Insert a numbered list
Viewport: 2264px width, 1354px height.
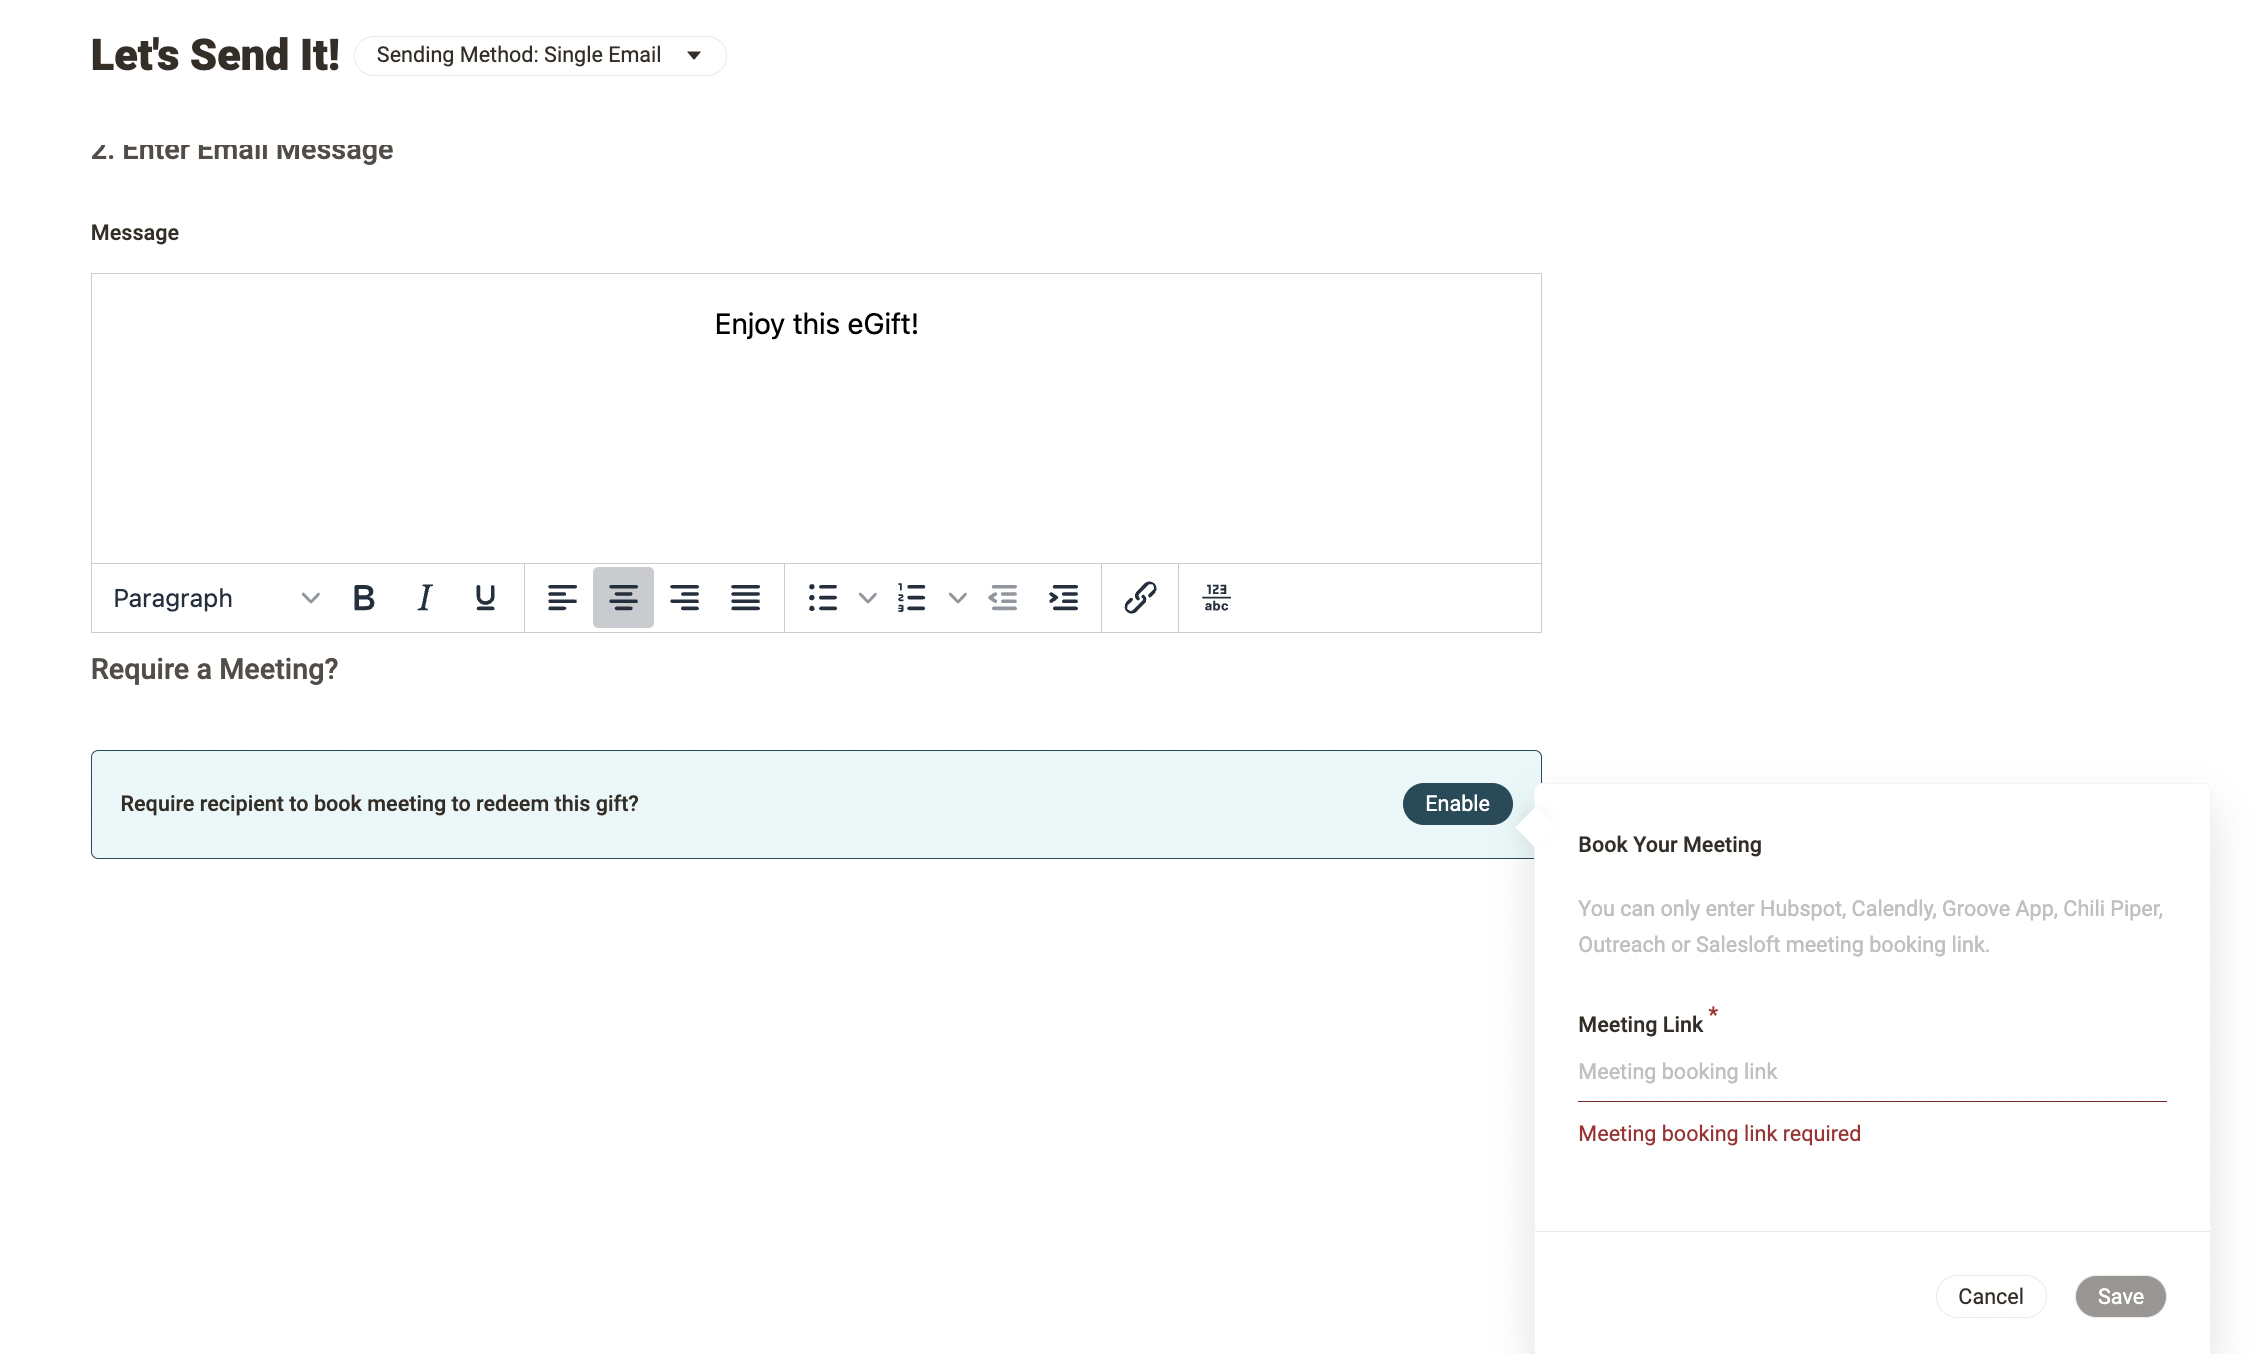pos(911,598)
